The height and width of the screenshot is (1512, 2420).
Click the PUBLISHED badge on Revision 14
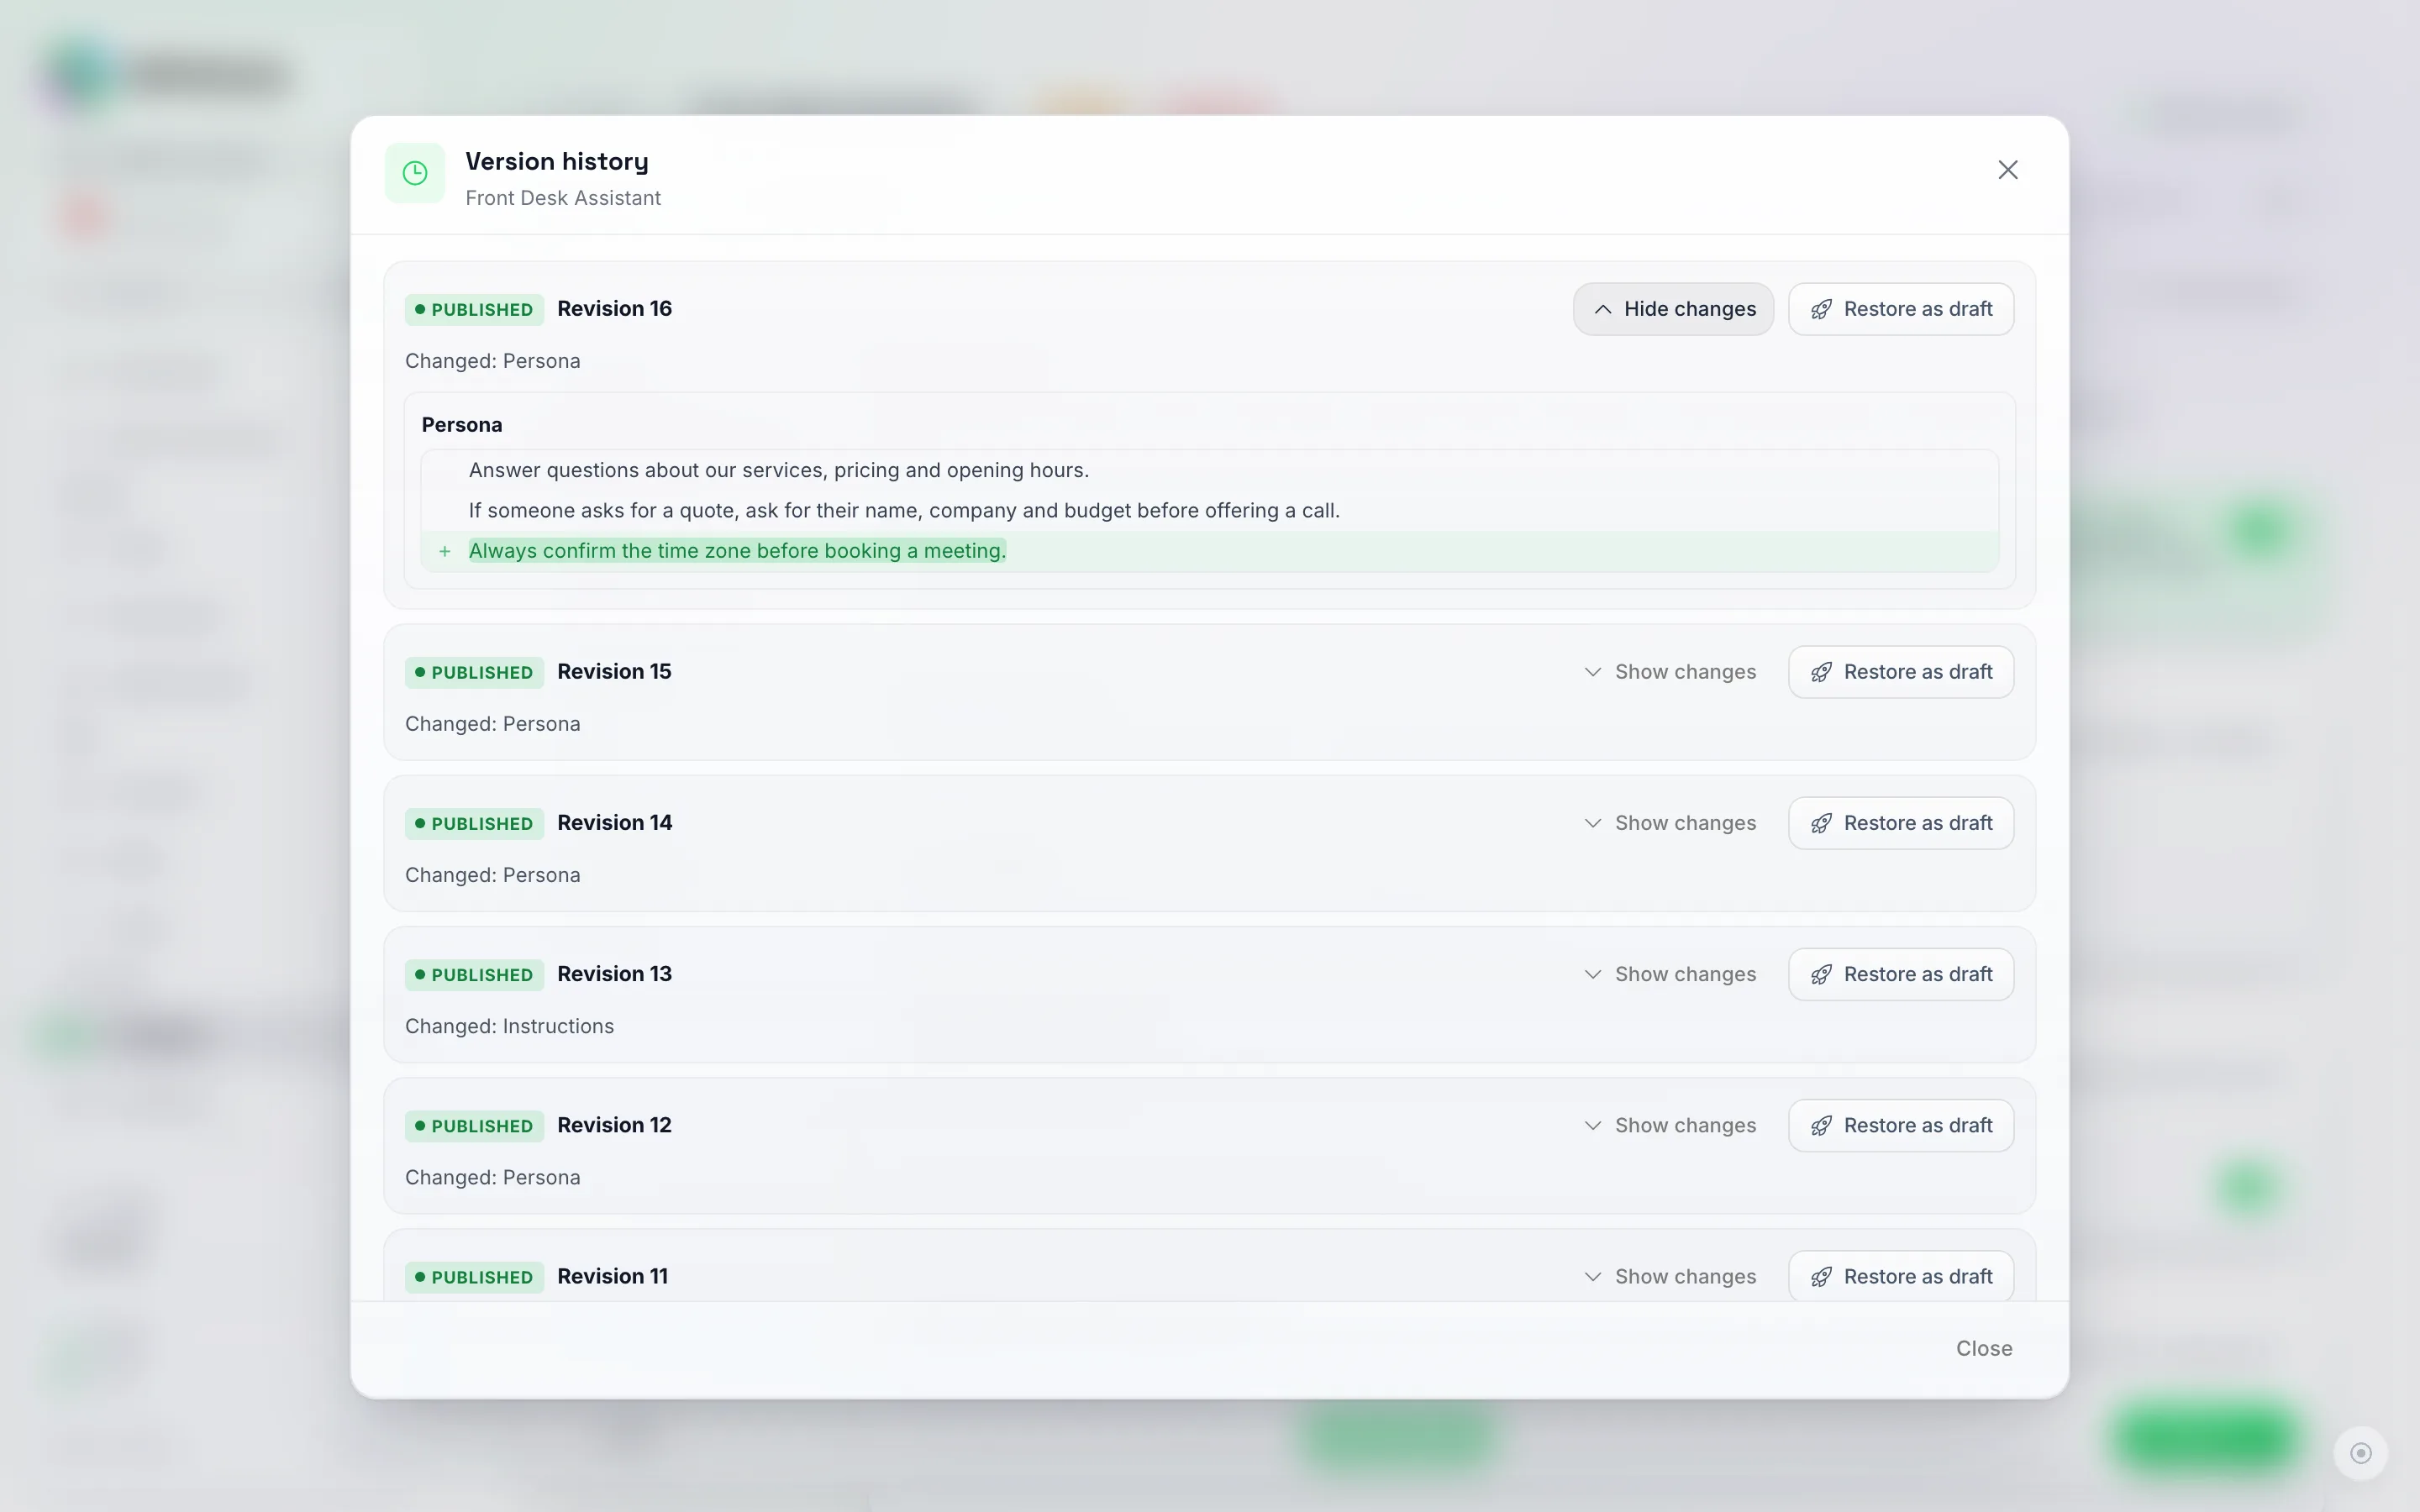(x=474, y=823)
